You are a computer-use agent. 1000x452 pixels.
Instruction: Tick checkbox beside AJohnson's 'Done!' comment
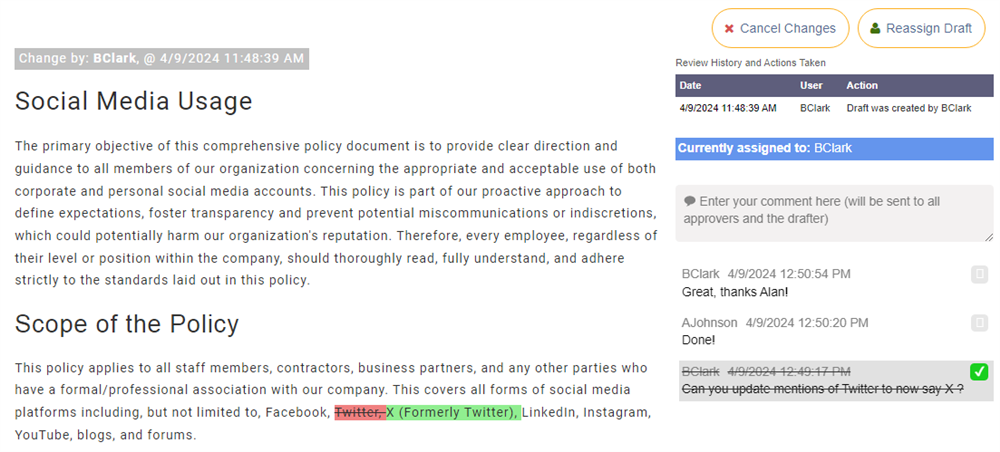(979, 323)
